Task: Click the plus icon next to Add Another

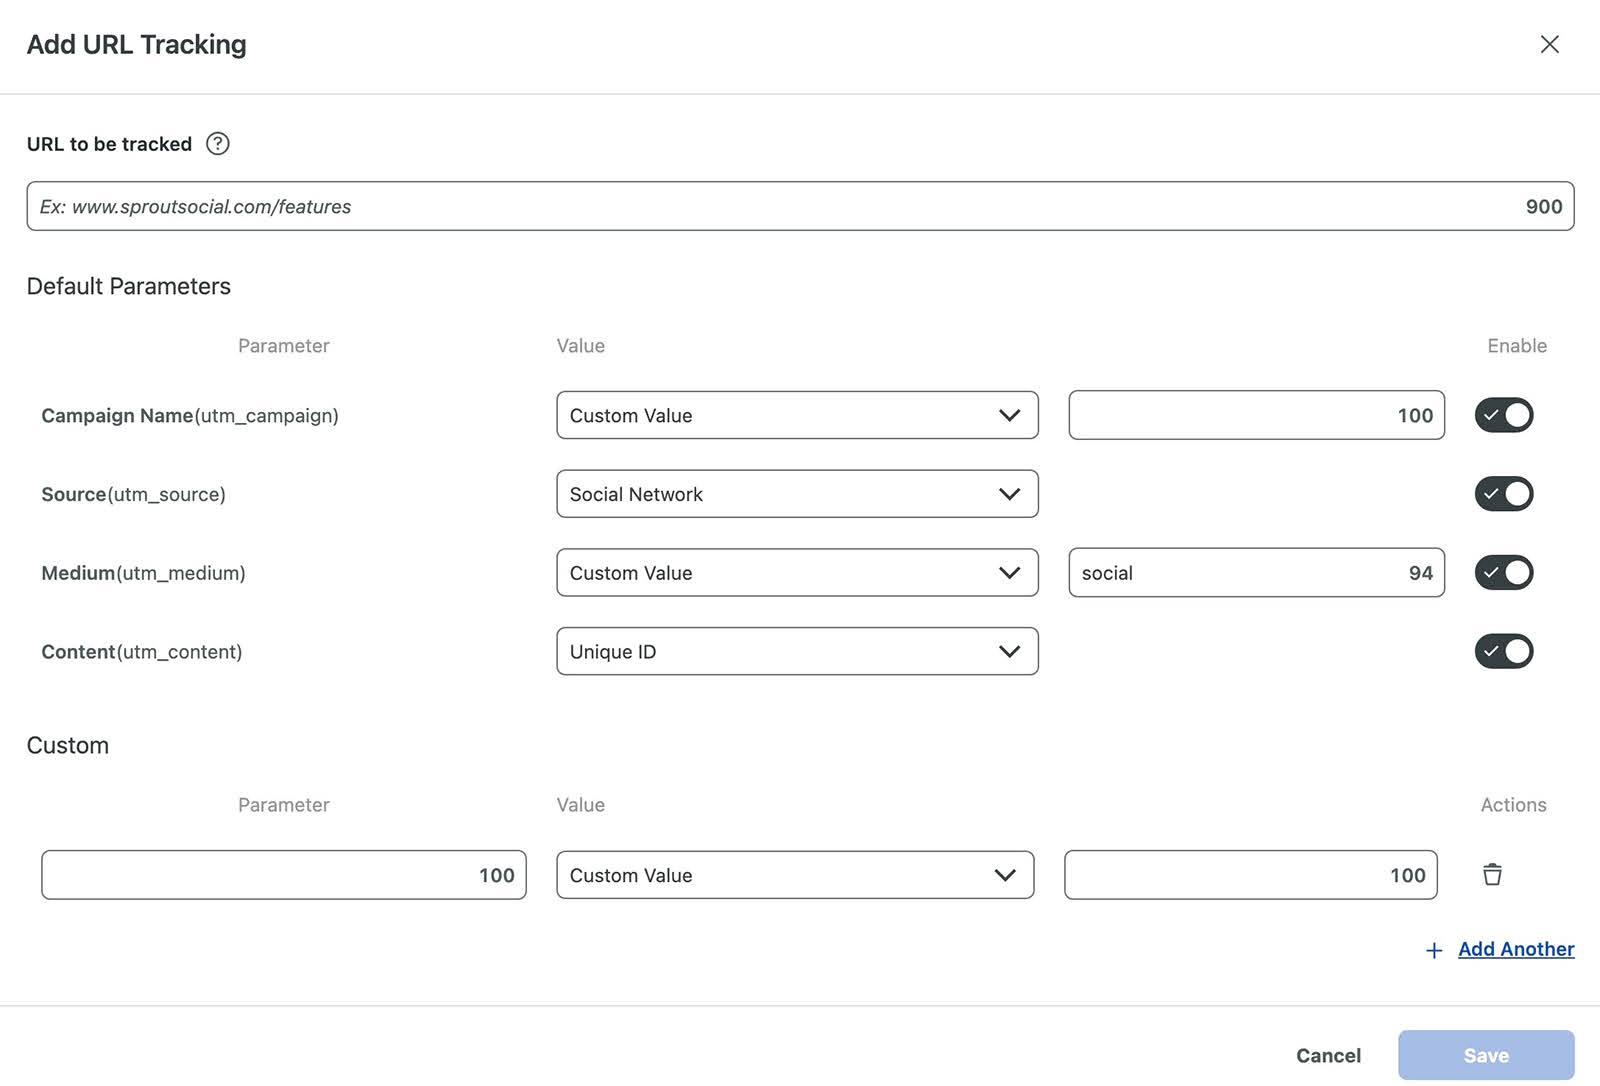Action: click(x=1434, y=950)
